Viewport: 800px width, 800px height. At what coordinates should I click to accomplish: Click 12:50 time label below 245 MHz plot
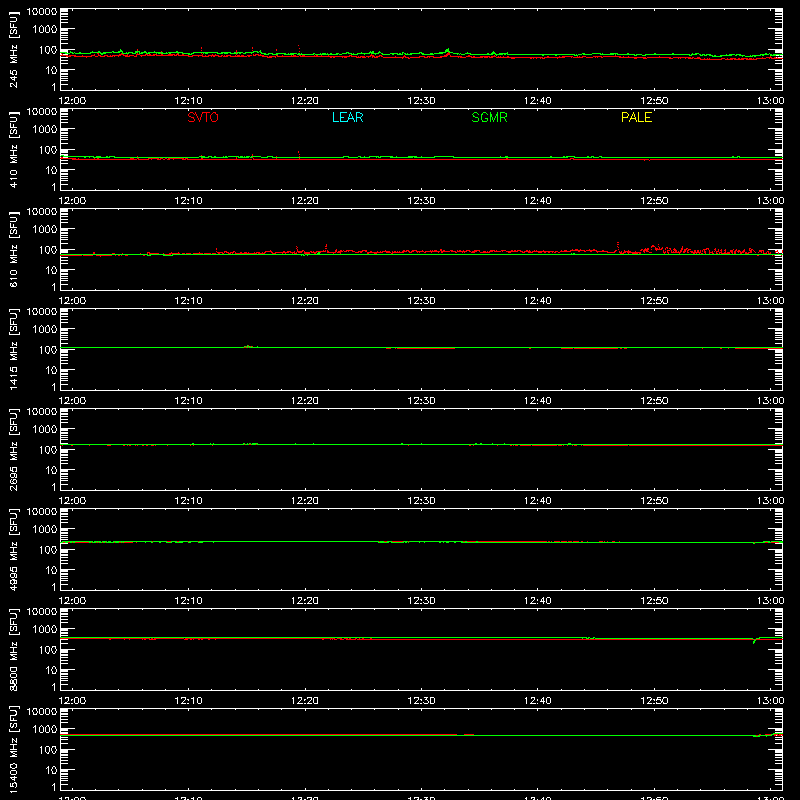(654, 101)
